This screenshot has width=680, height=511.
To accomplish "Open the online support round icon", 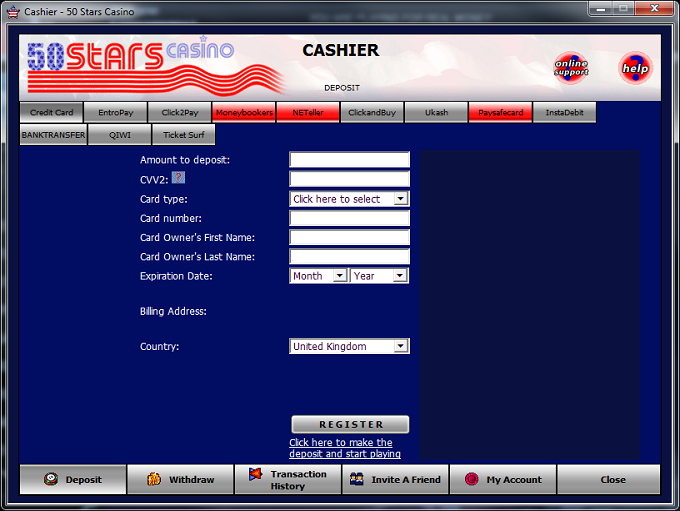I will click(571, 68).
